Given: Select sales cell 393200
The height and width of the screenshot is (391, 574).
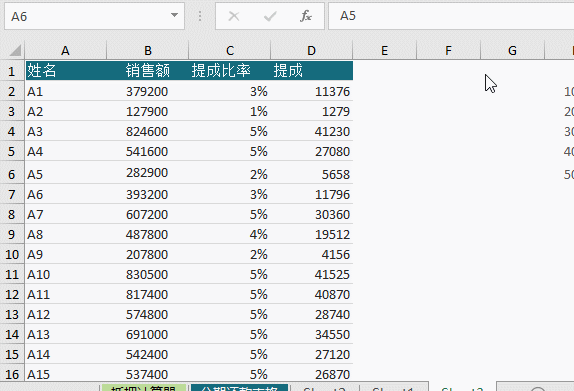Looking at the screenshot, I should click(148, 194).
